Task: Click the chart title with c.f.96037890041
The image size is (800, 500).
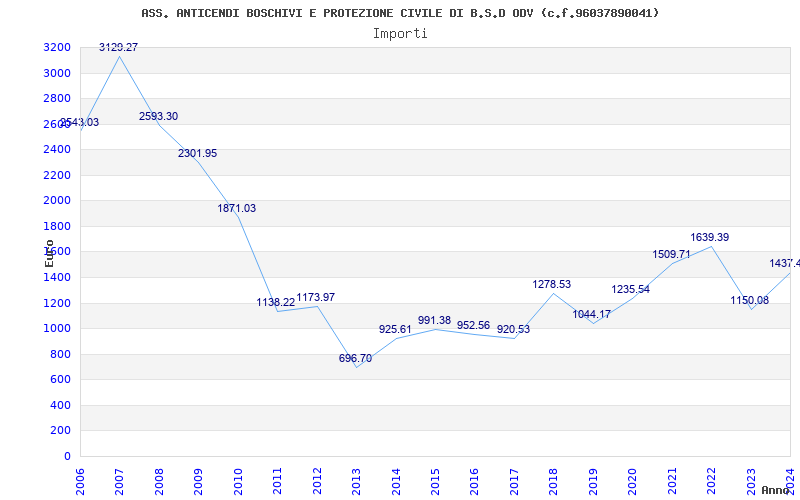Action: pos(400,13)
